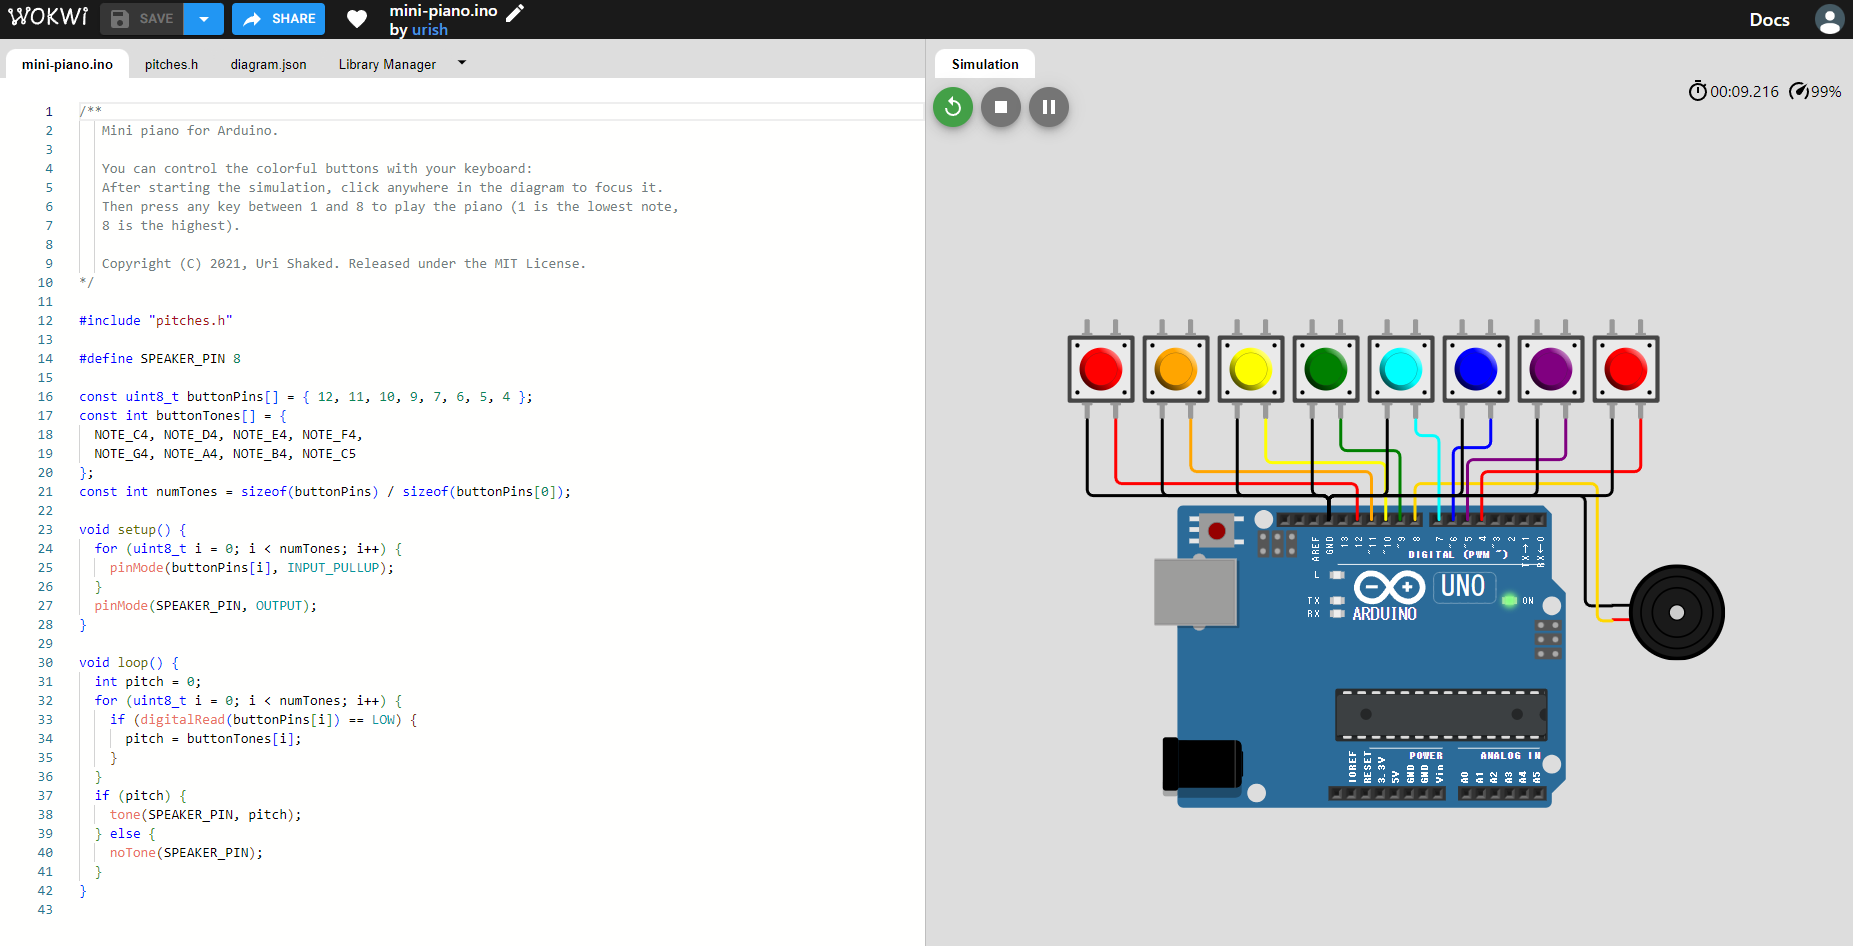Pause the Arduino simulation
This screenshot has width=1853, height=946.
[x=1048, y=107]
